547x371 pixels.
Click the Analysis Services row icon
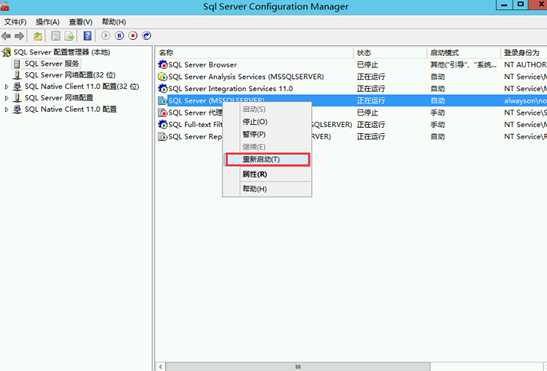163,76
